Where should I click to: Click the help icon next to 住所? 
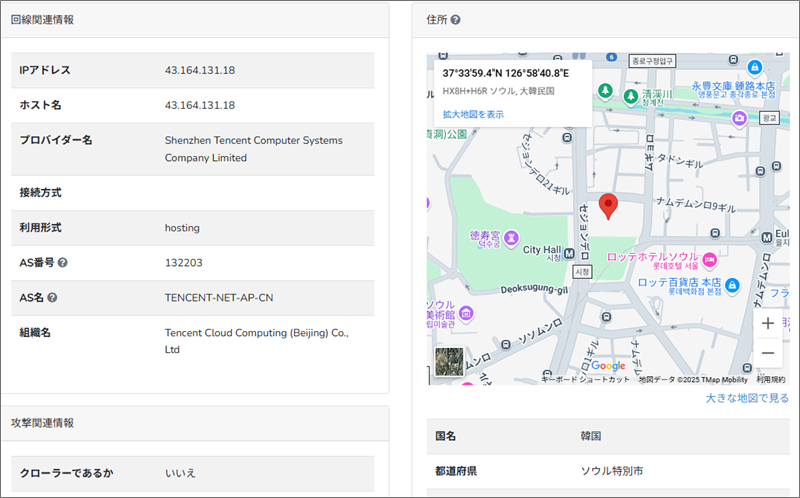pyautogui.click(x=456, y=20)
